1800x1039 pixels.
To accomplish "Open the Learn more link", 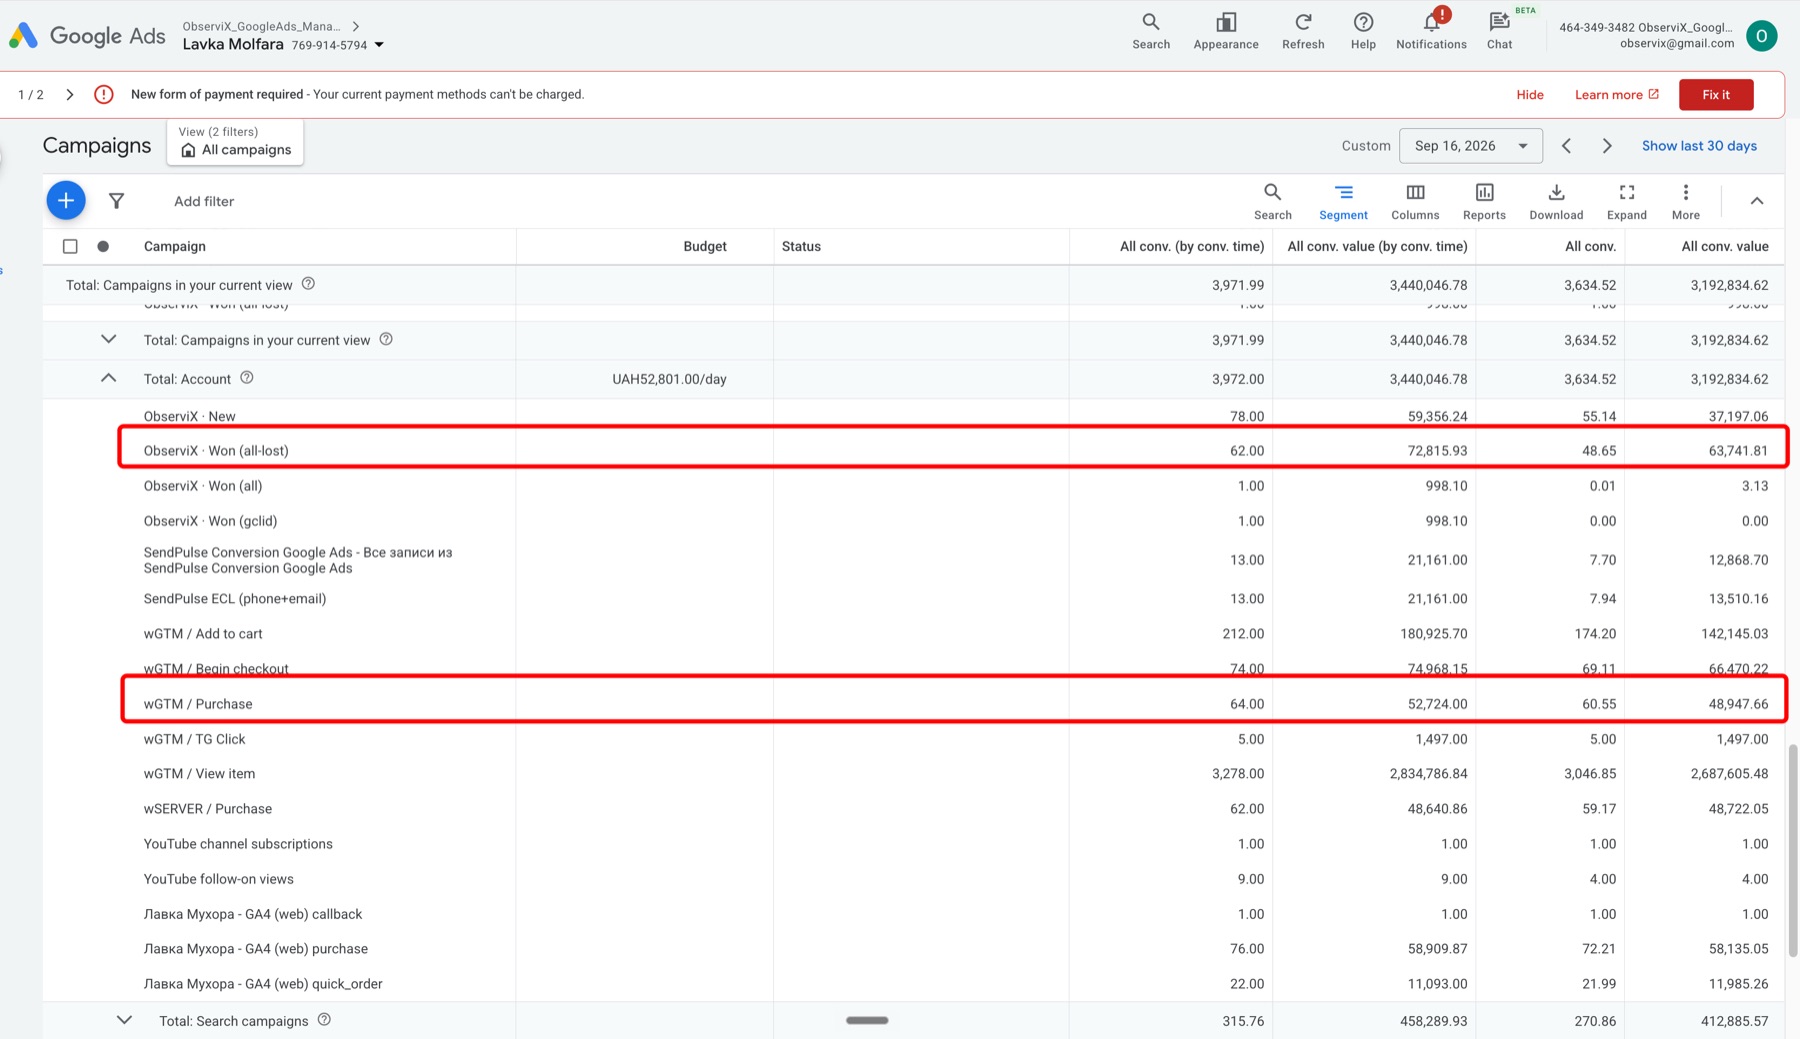I will coord(1616,95).
